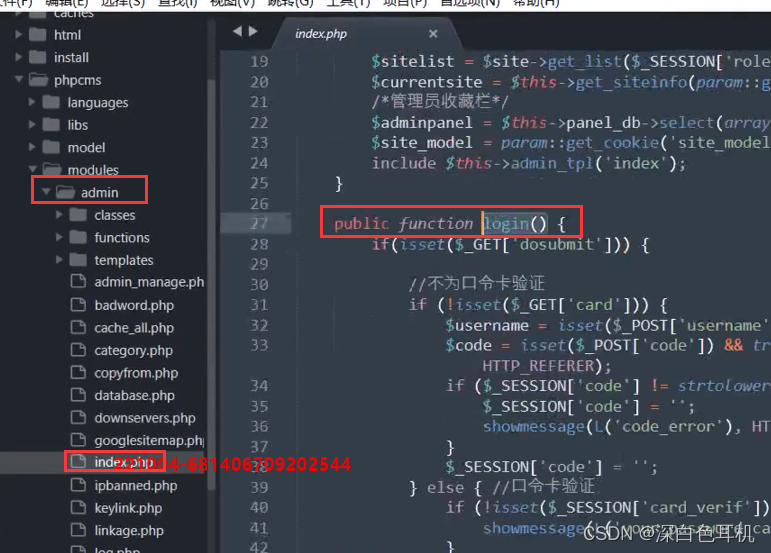Click the linkage.php file icon
Viewport: 771px width, 553px height.
[78, 530]
